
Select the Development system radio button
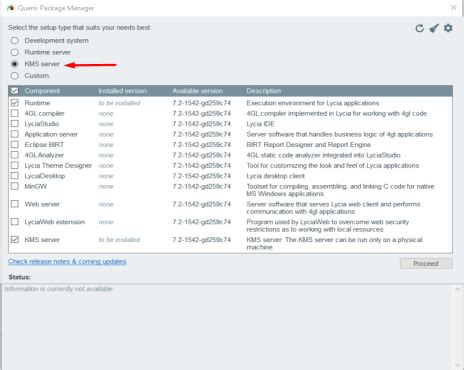coord(14,41)
